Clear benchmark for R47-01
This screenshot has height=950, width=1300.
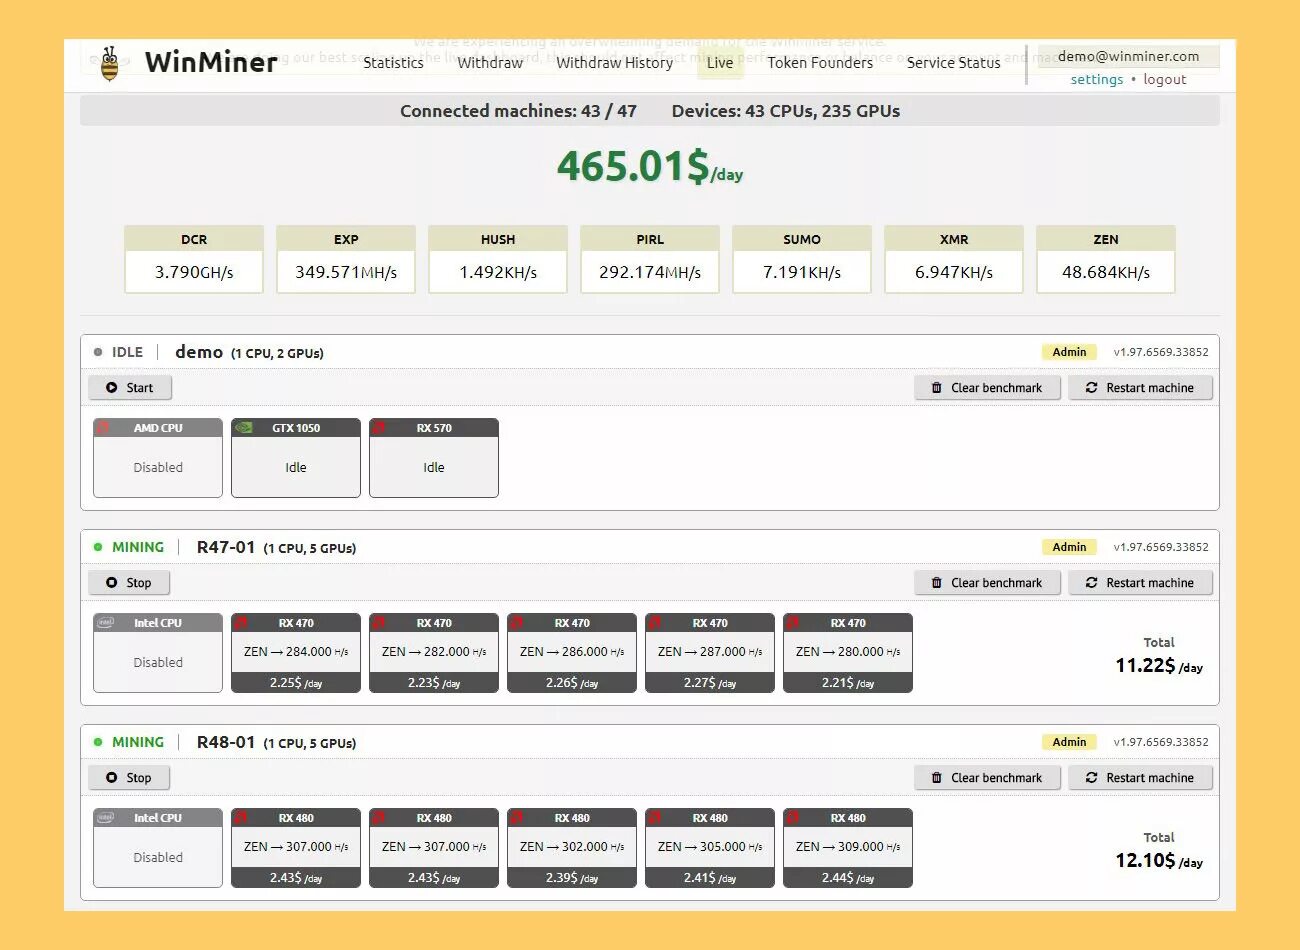tap(987, 582)
